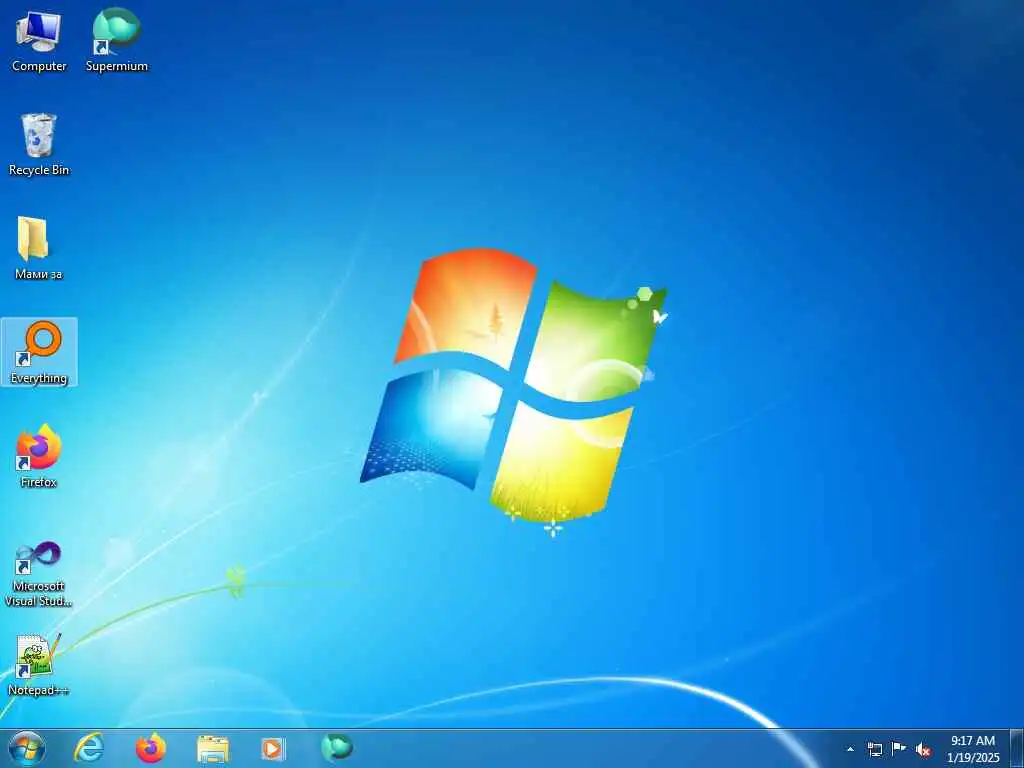This screenshot has width=1024, height=768.
Task: Show hidden system tray icons
Action: [x=850, y=749]
